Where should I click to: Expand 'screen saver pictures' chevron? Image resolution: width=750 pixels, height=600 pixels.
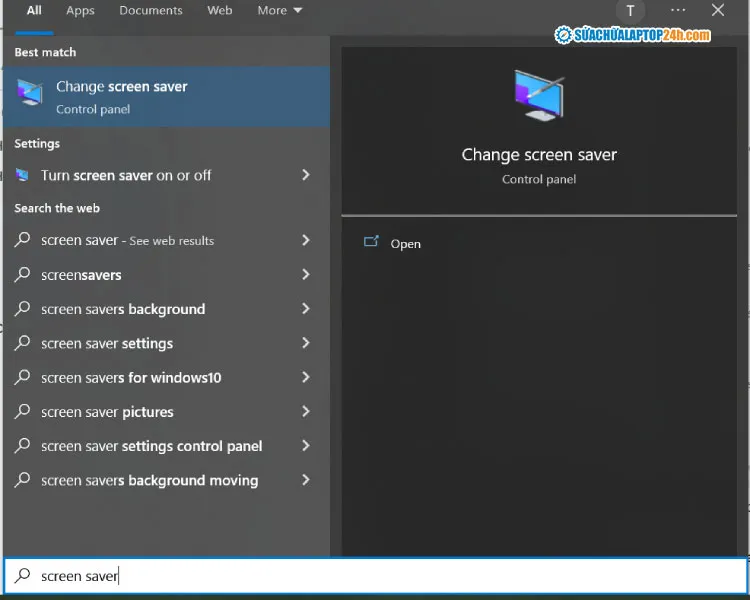click(306, 411)
